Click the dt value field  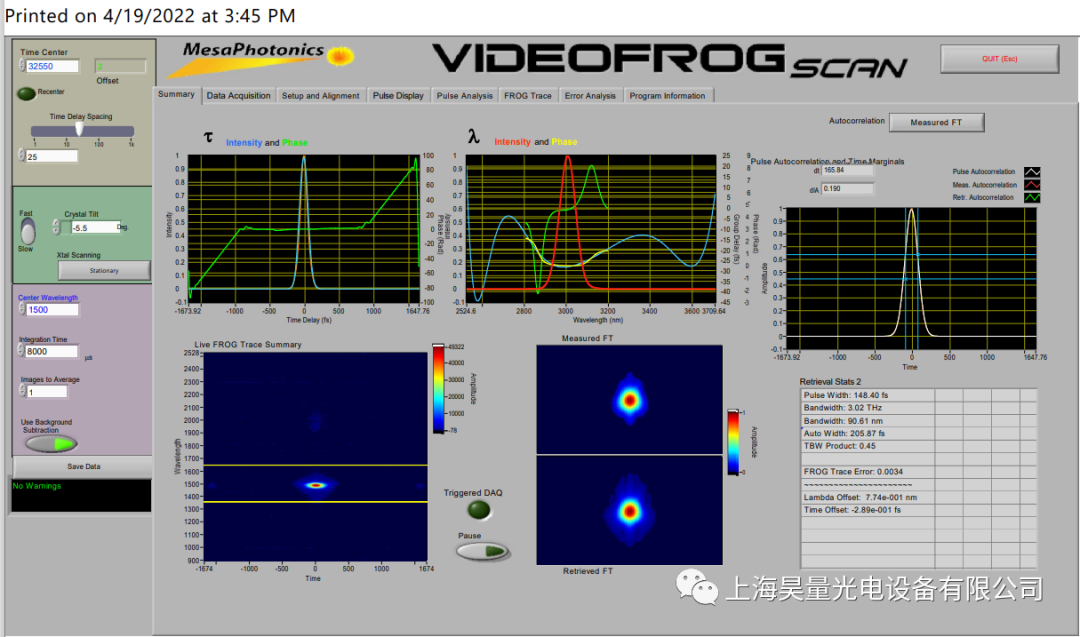click(x=848, y=170)
